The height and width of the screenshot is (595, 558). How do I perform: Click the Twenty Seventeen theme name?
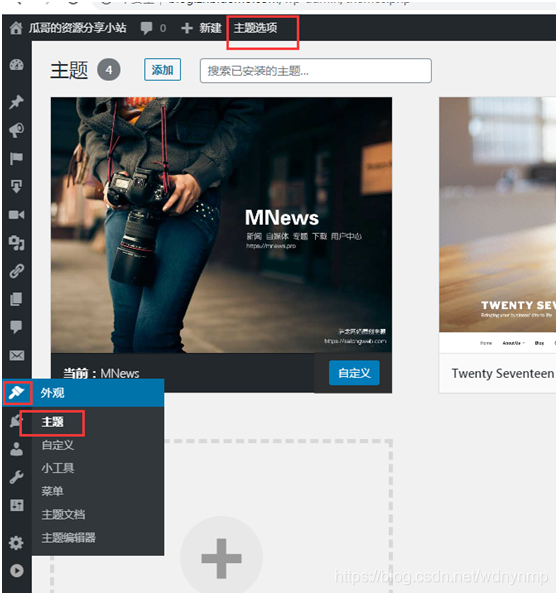tap(503, 373)
